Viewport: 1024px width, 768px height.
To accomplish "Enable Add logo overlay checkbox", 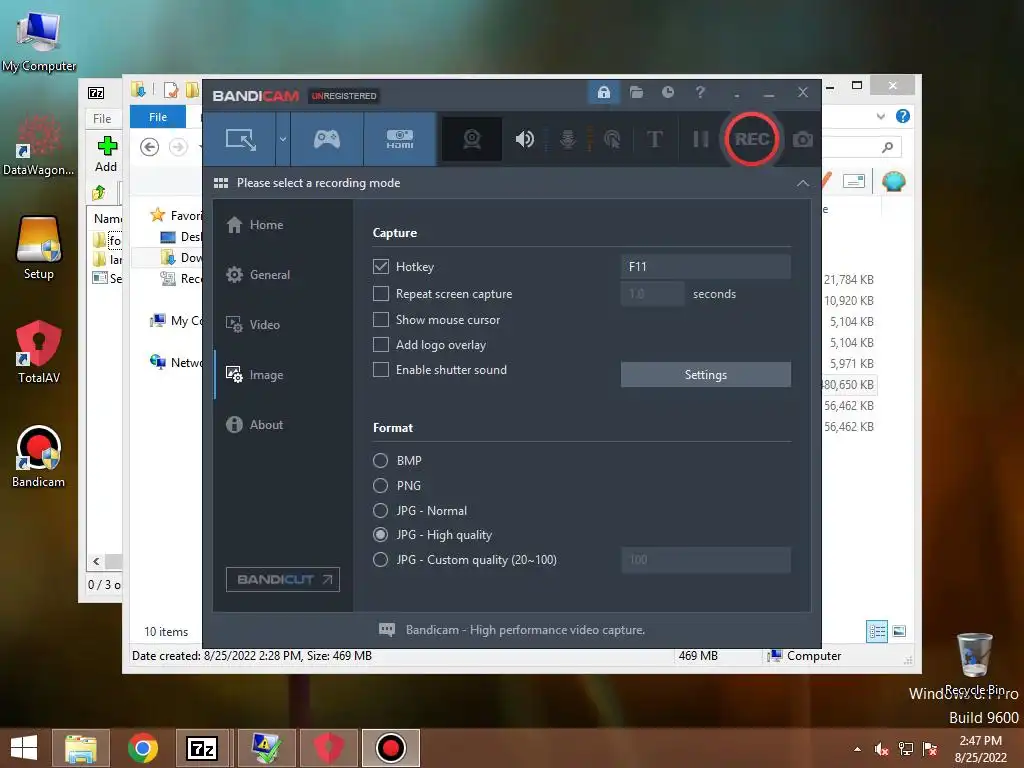I will click(x=381, y=345).
